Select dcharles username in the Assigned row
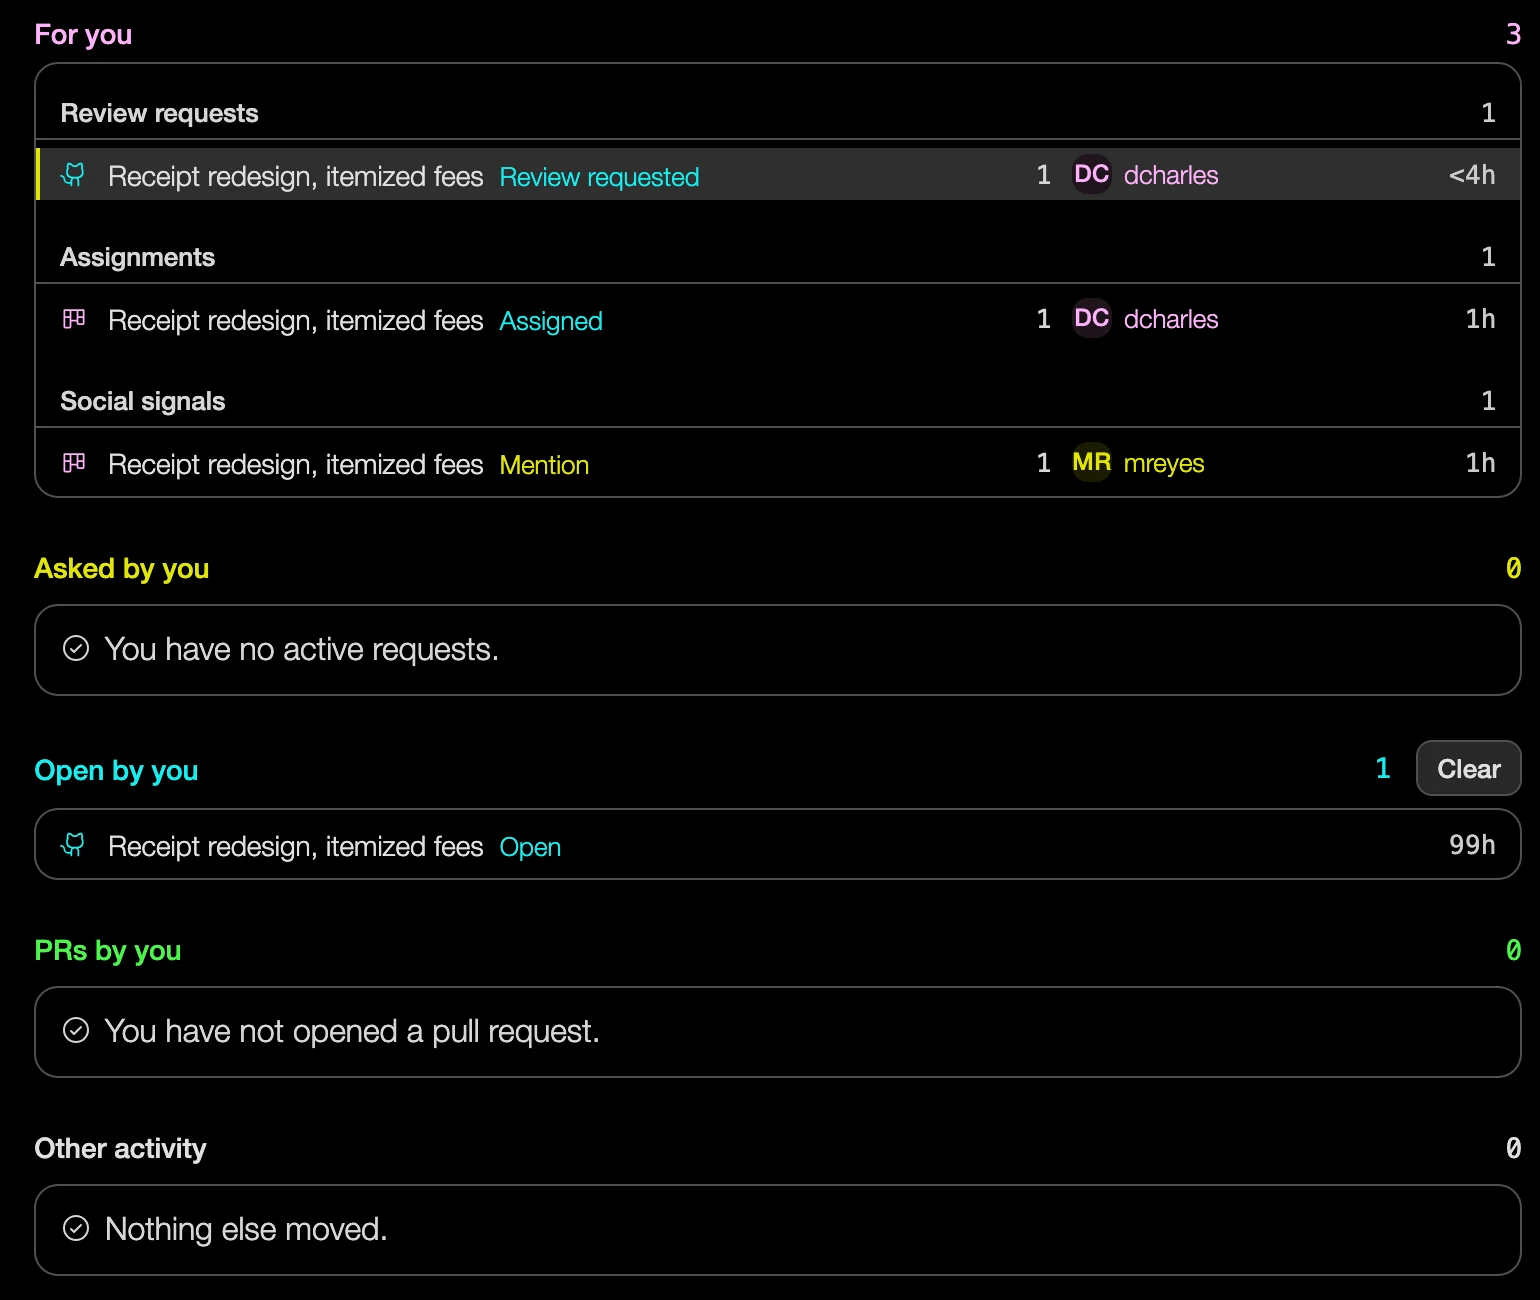 pyautogui.click(x=1171, y=320)
